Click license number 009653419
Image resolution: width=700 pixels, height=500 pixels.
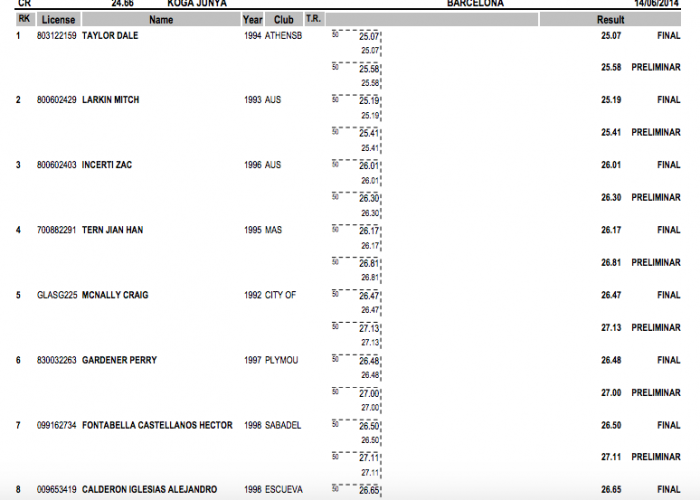[57, 490]
